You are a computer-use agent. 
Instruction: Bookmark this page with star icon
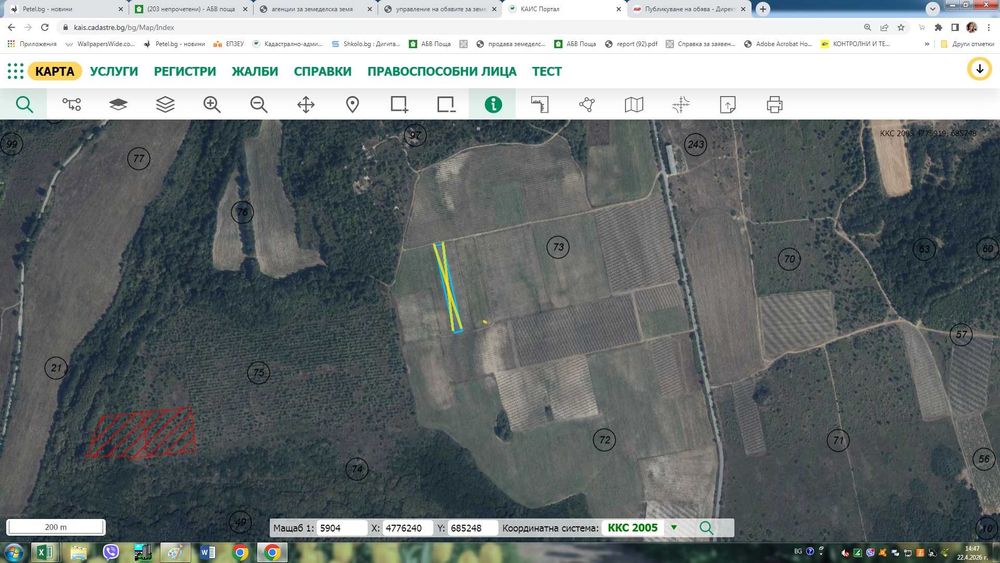coord(901,27)
